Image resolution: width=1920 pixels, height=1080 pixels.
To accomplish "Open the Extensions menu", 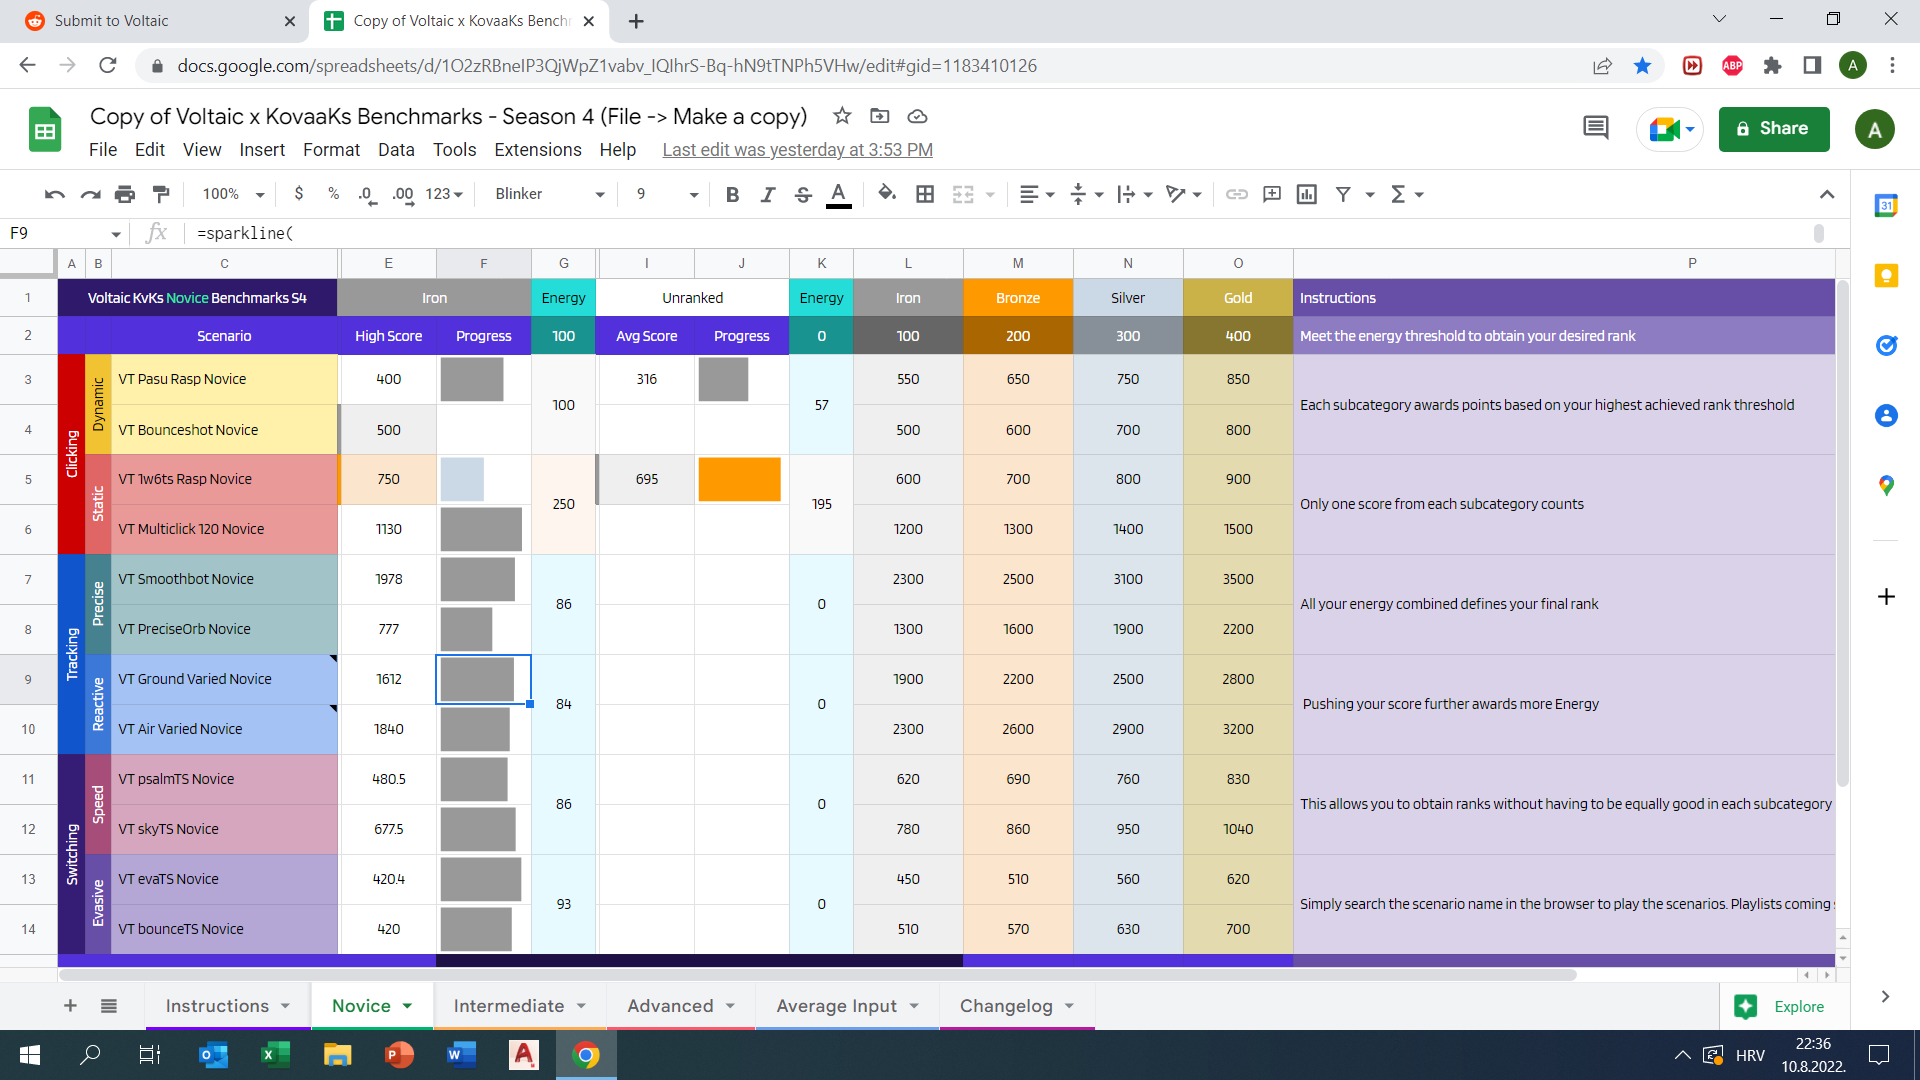I will (537, 149).
